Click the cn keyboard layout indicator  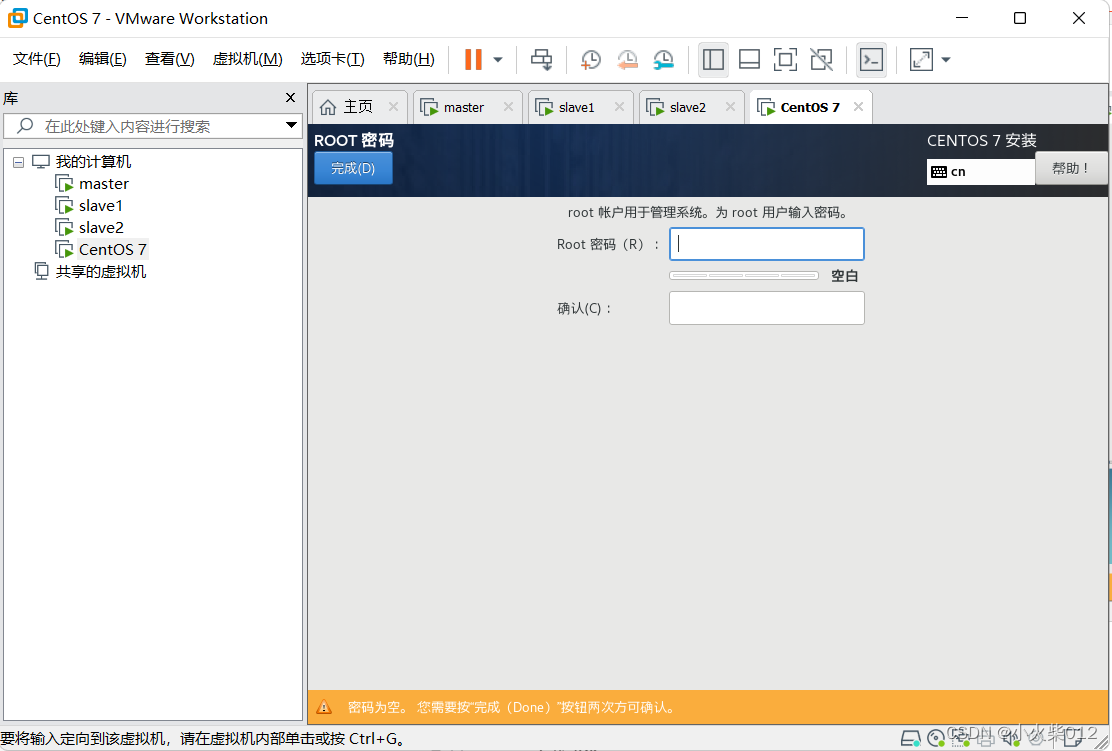pos(981,172)
